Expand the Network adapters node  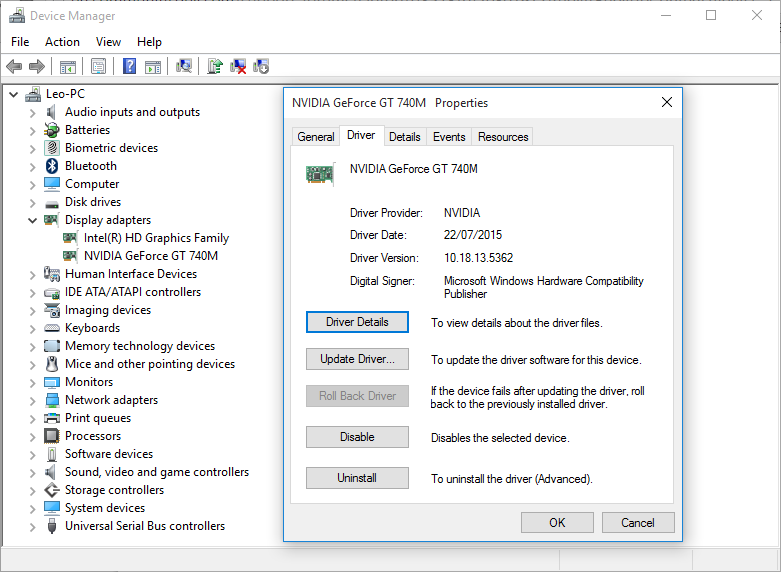pyautogui.click(x=32, y=401)
